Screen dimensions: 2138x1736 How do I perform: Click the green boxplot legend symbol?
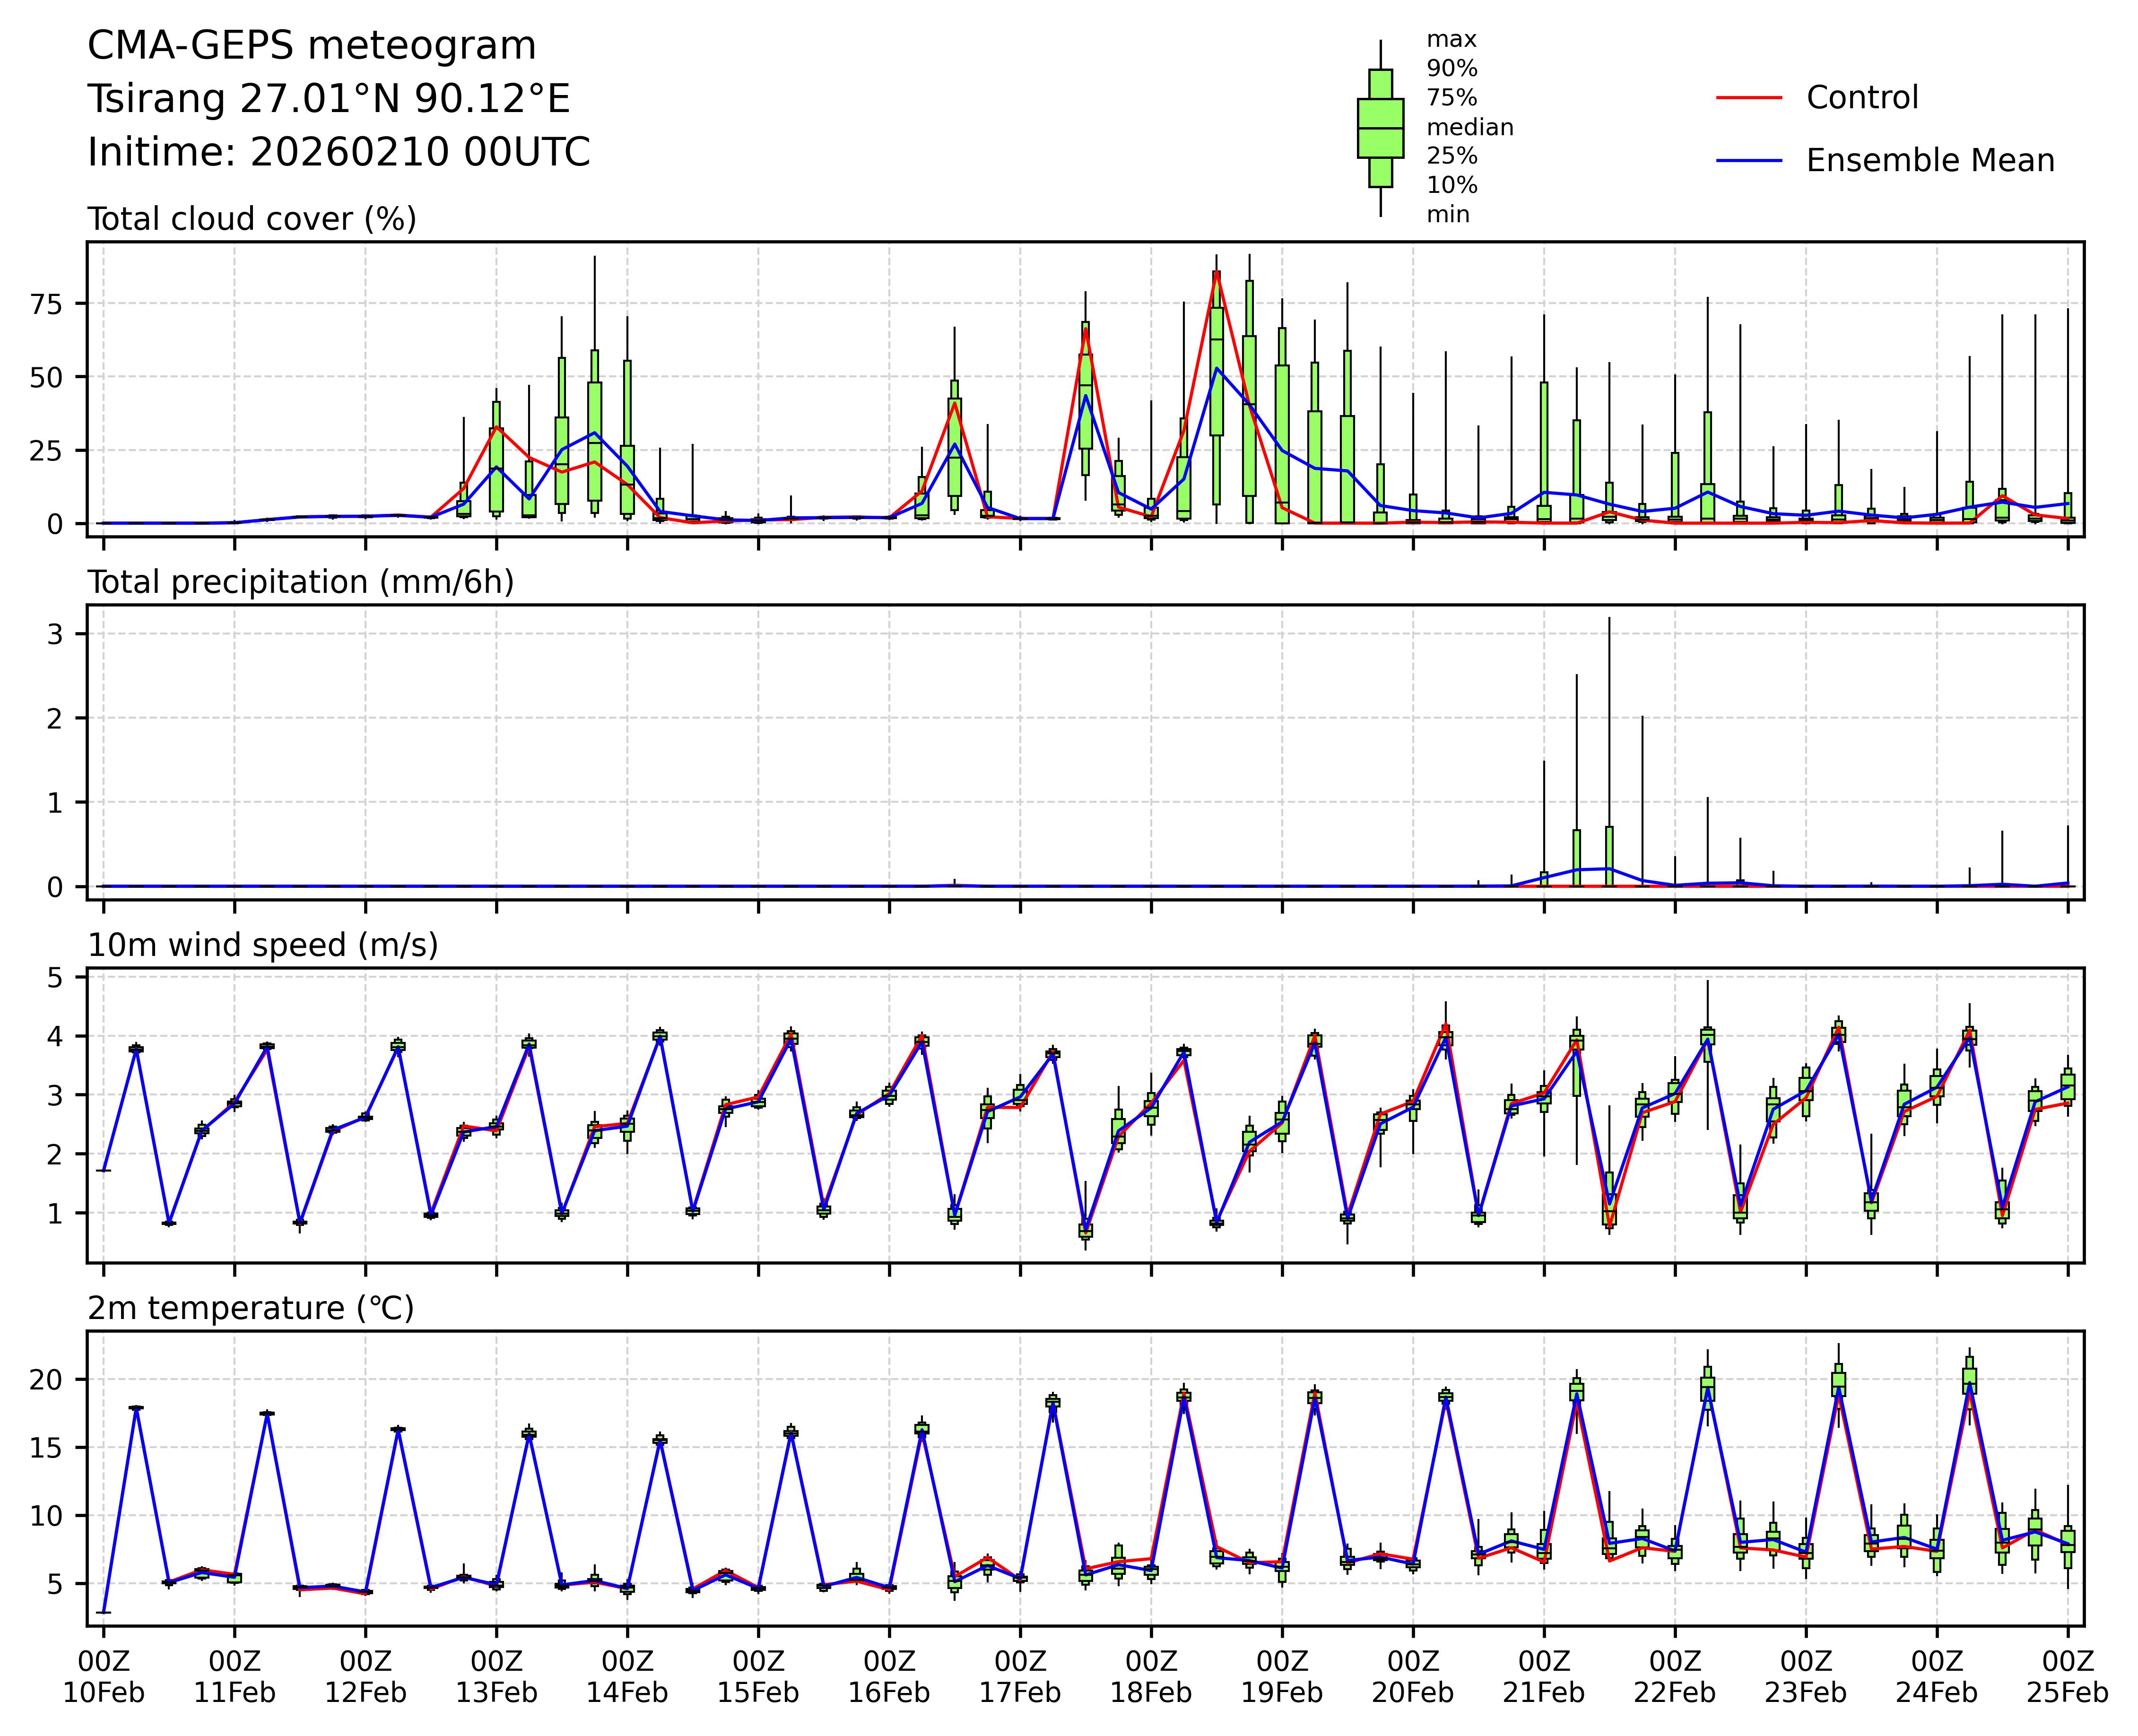point(1380,128)
